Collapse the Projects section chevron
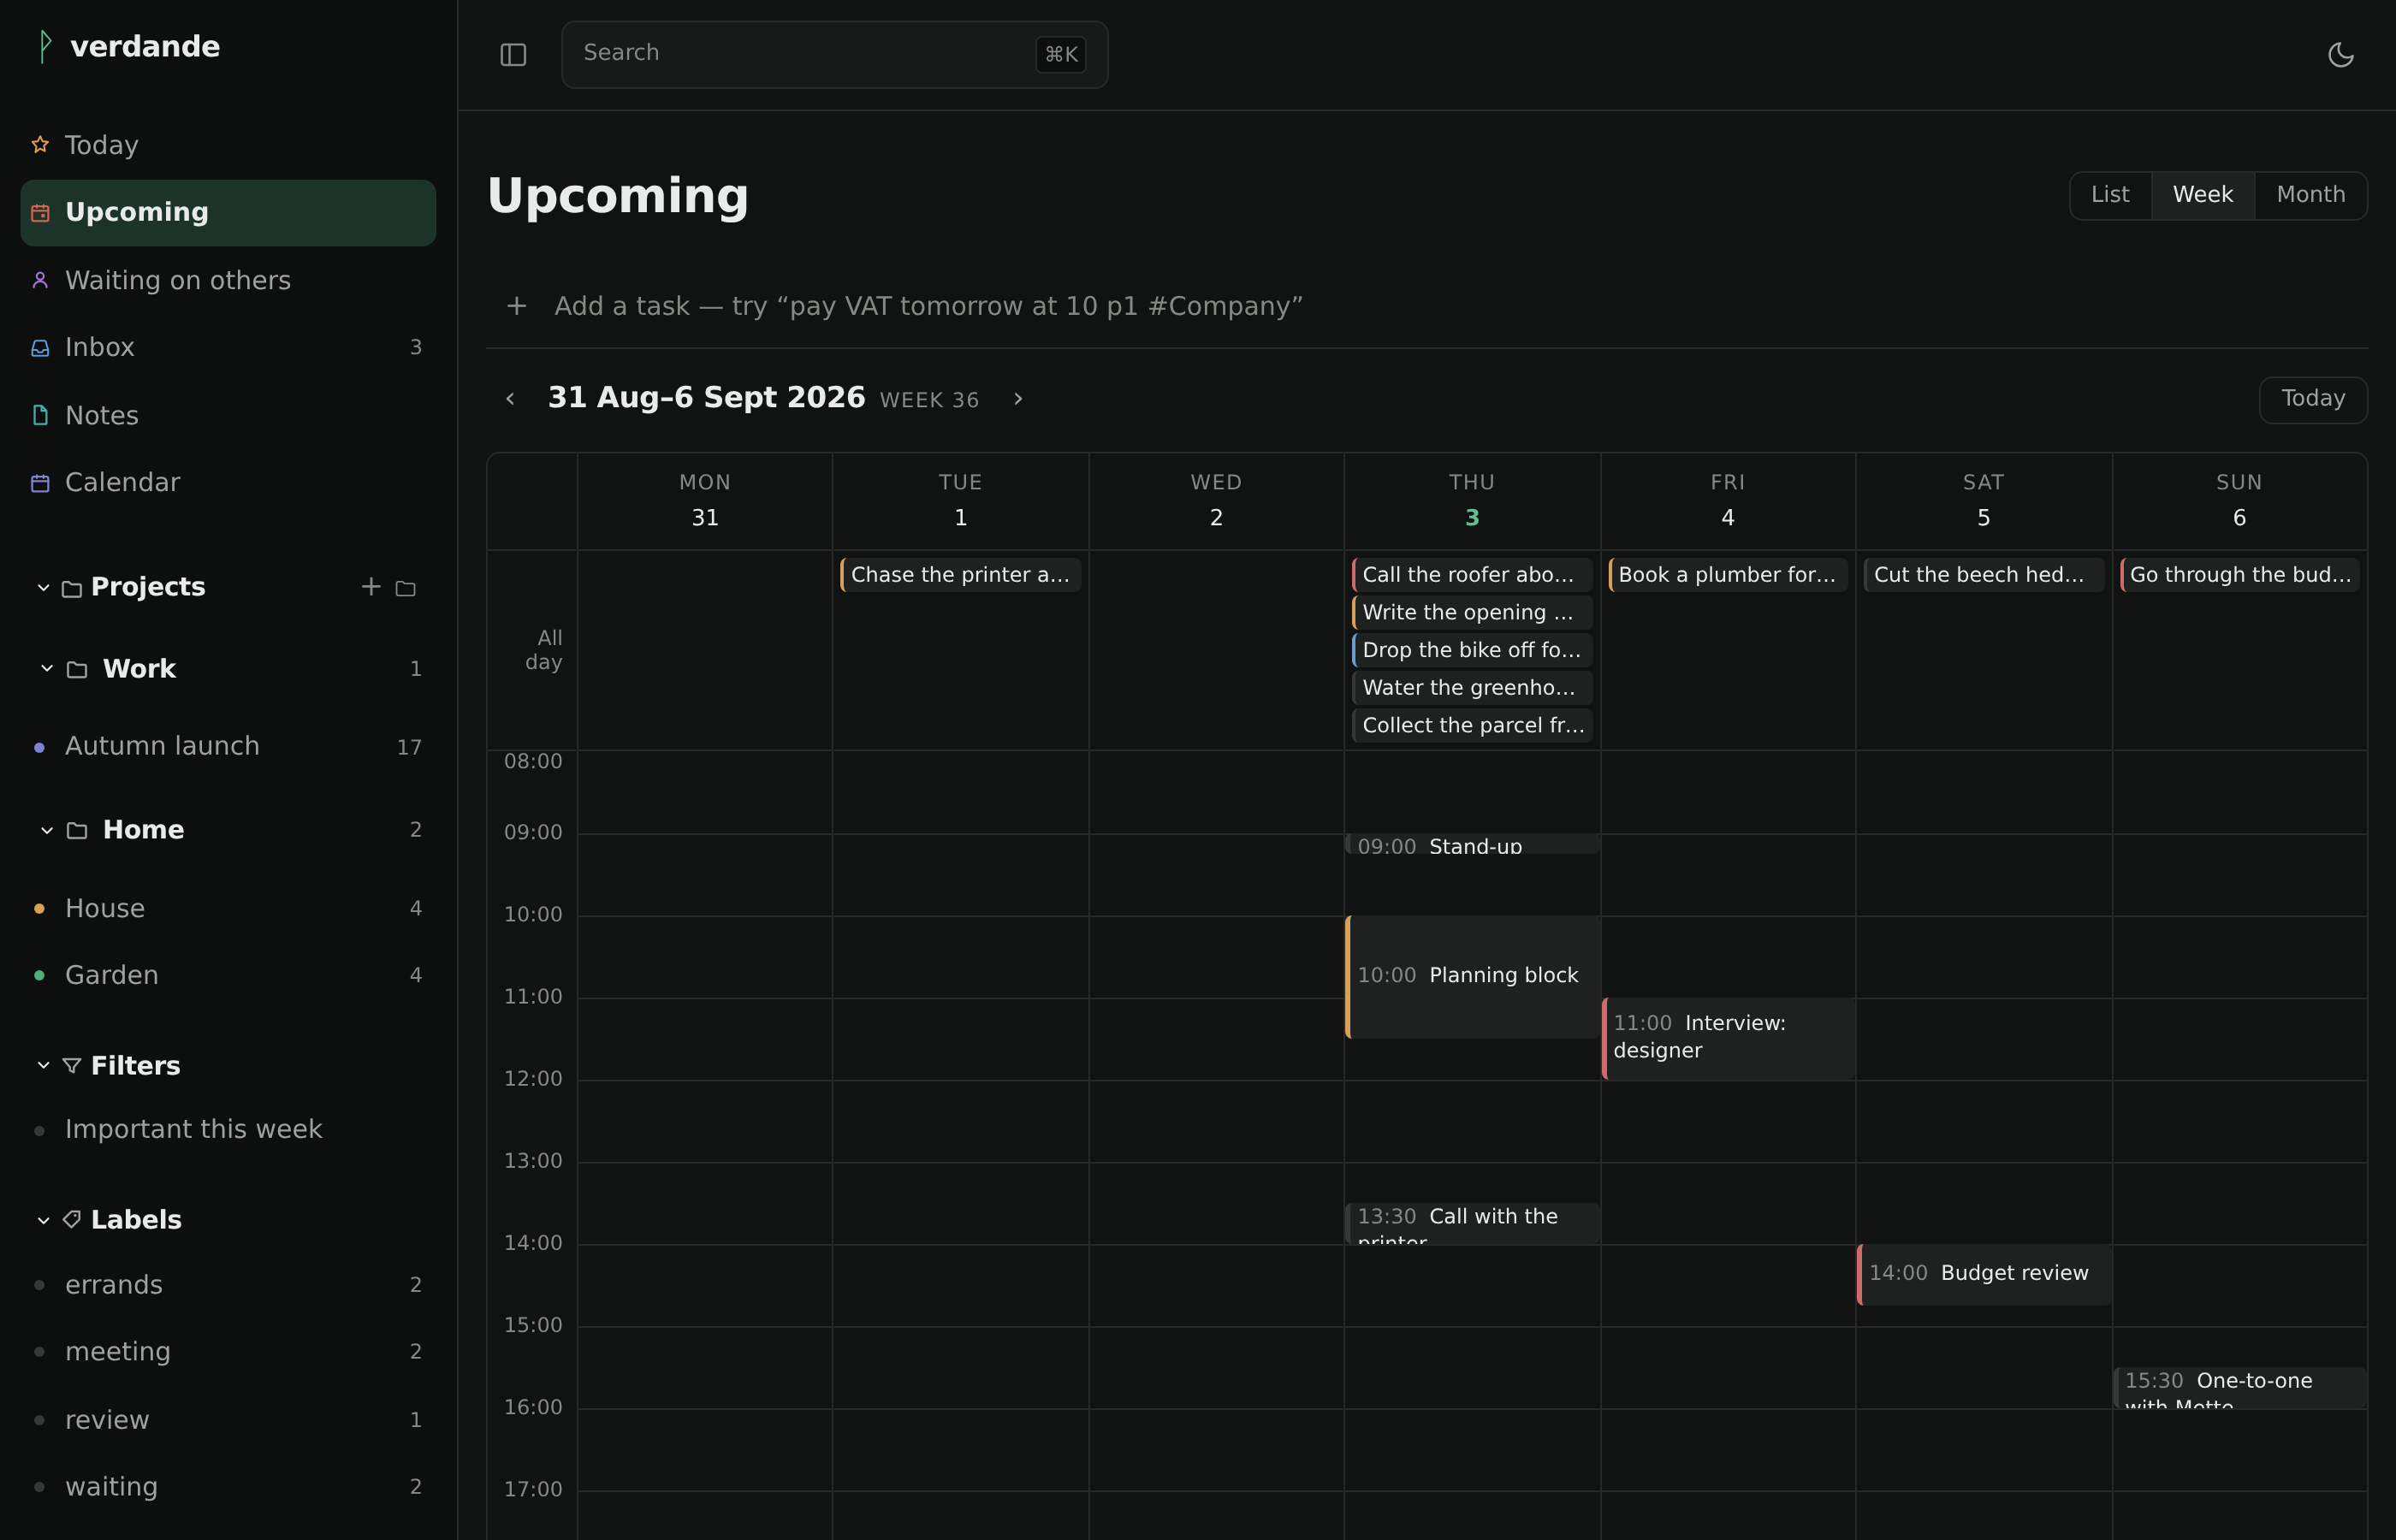 (x=43, y=588)
